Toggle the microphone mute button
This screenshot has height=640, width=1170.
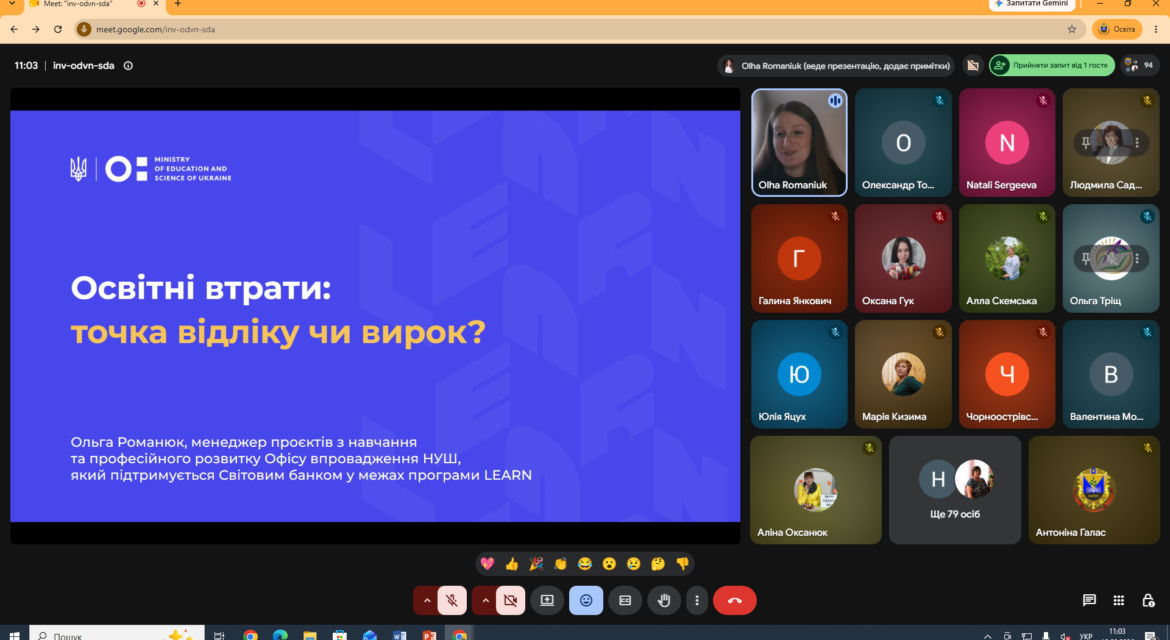(452, 600)
